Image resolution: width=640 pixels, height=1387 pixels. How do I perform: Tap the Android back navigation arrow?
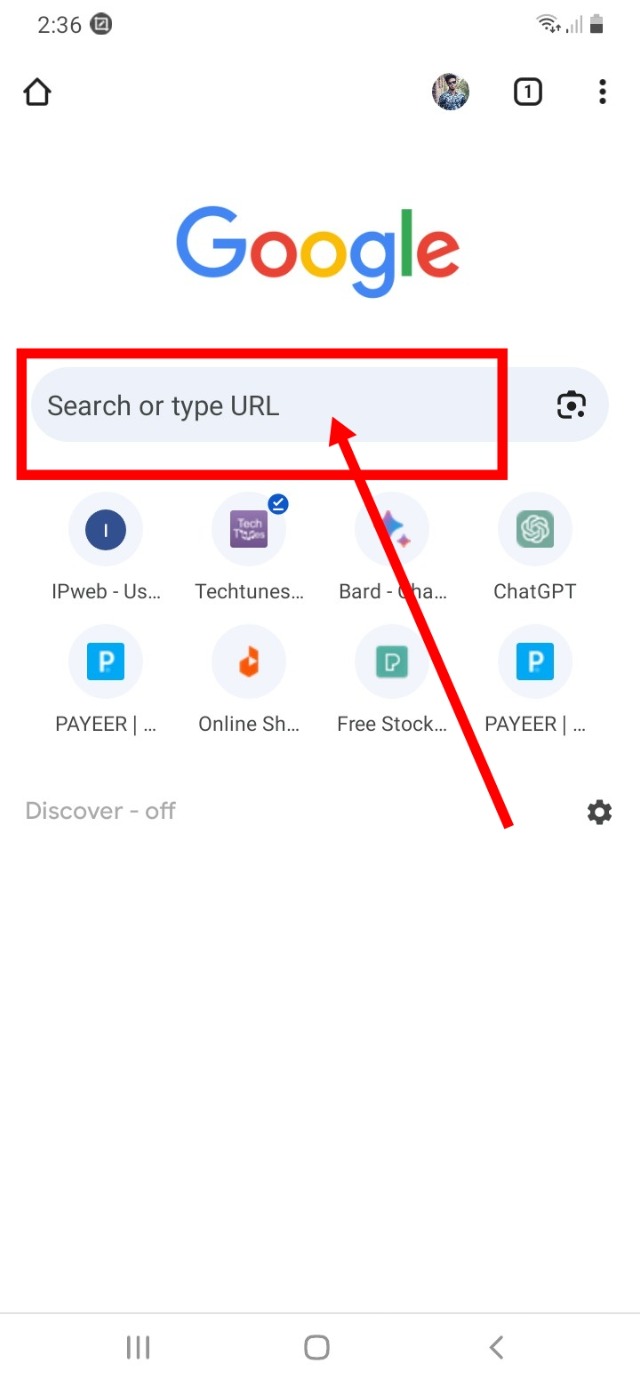pos(496,1347)
